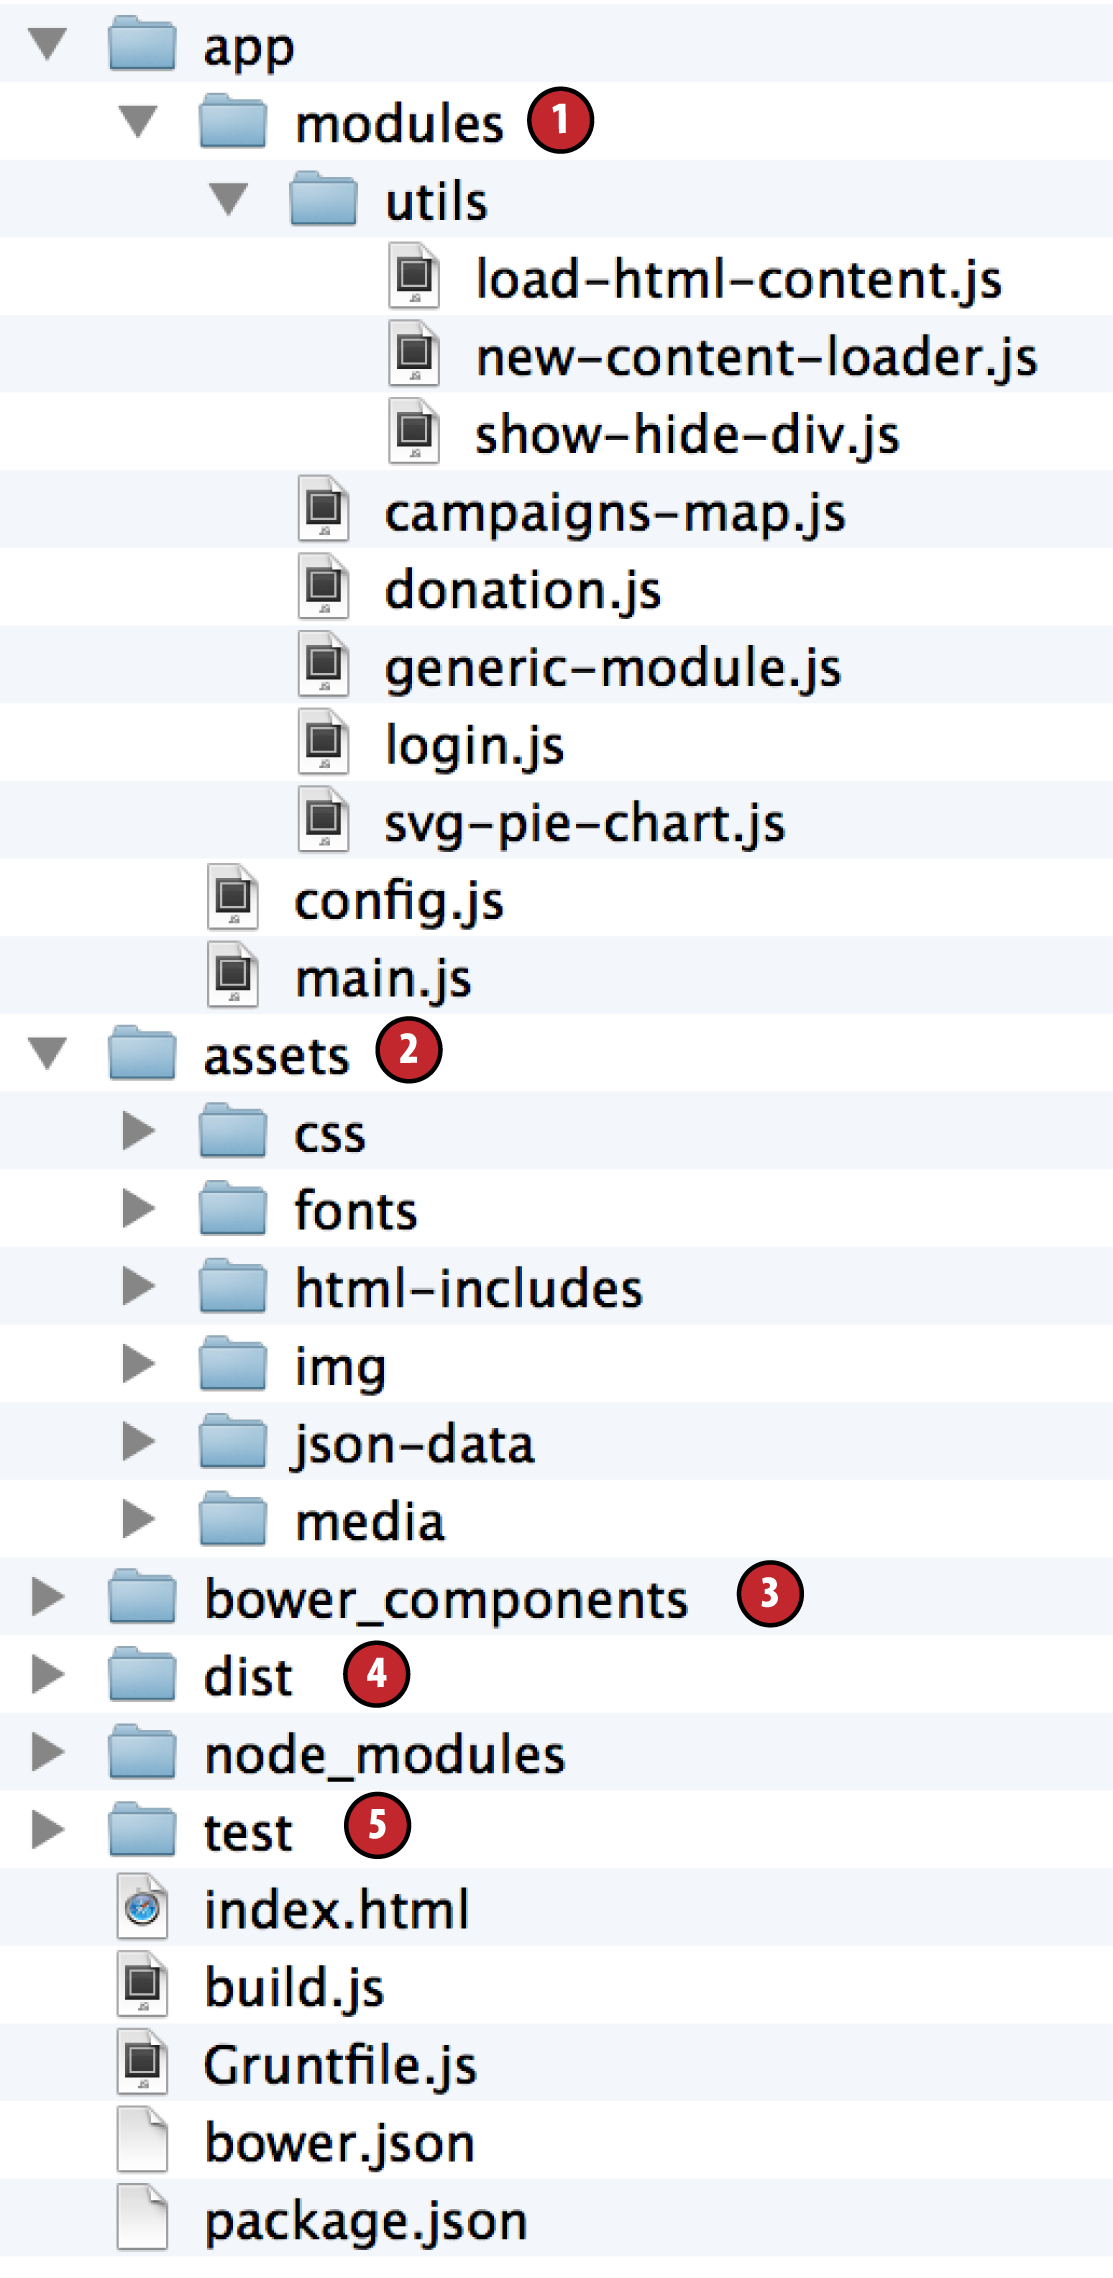Click the node_modules folder icon
Viewport: 1113px width, 2278px height.
142,1753
